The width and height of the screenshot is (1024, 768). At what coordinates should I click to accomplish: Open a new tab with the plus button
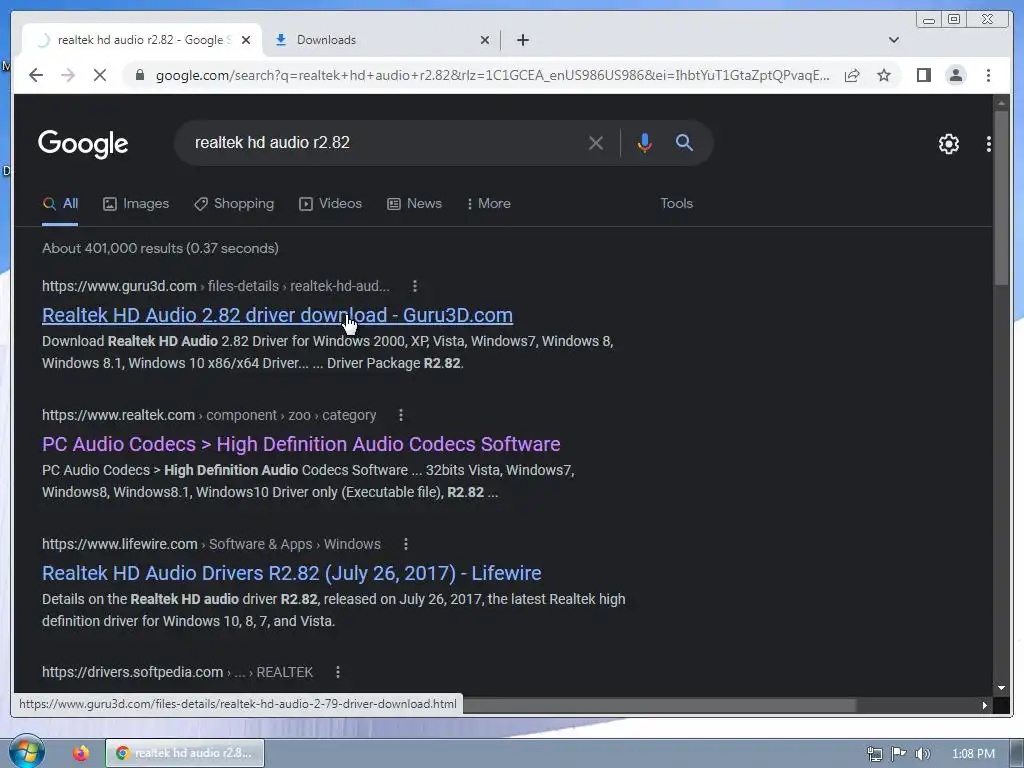pyautogui.click(x=522, y=40)
